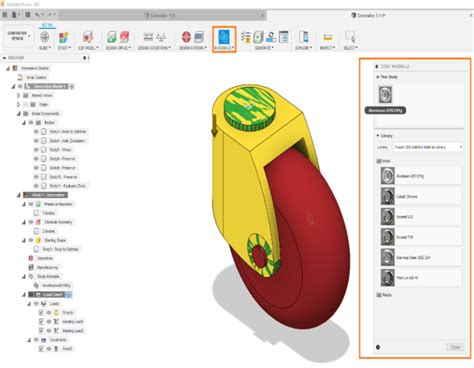
Task: Open the Generative Design workspace dropdown
Action: tap(19, 36)
